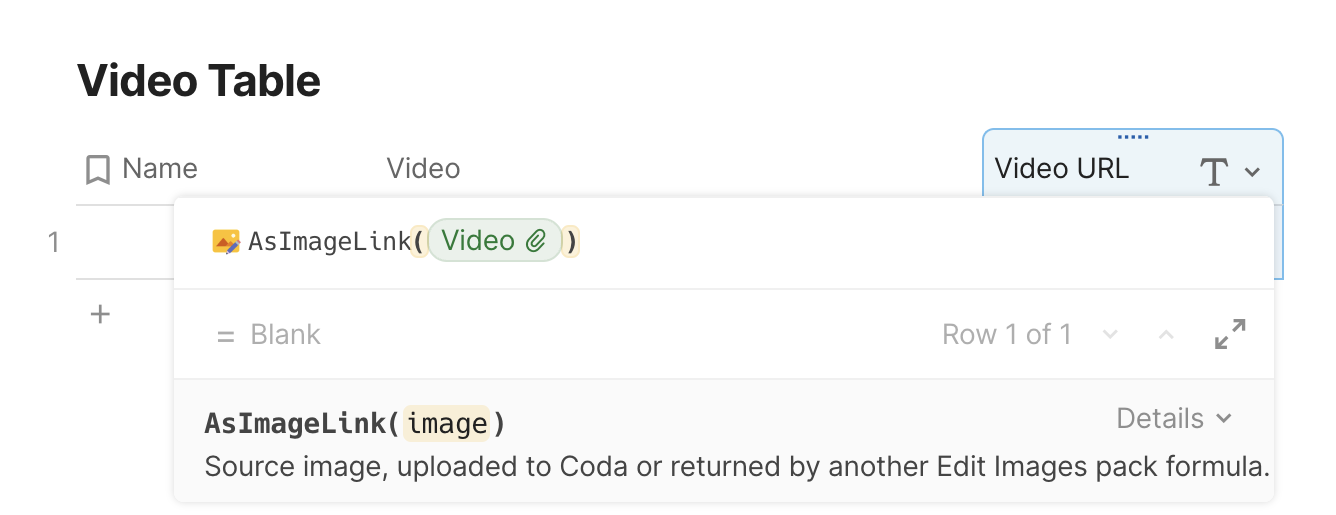Screen dimensions: 1336x515
Task: Click the highlighted image parameter
Action: pos(446,424)
